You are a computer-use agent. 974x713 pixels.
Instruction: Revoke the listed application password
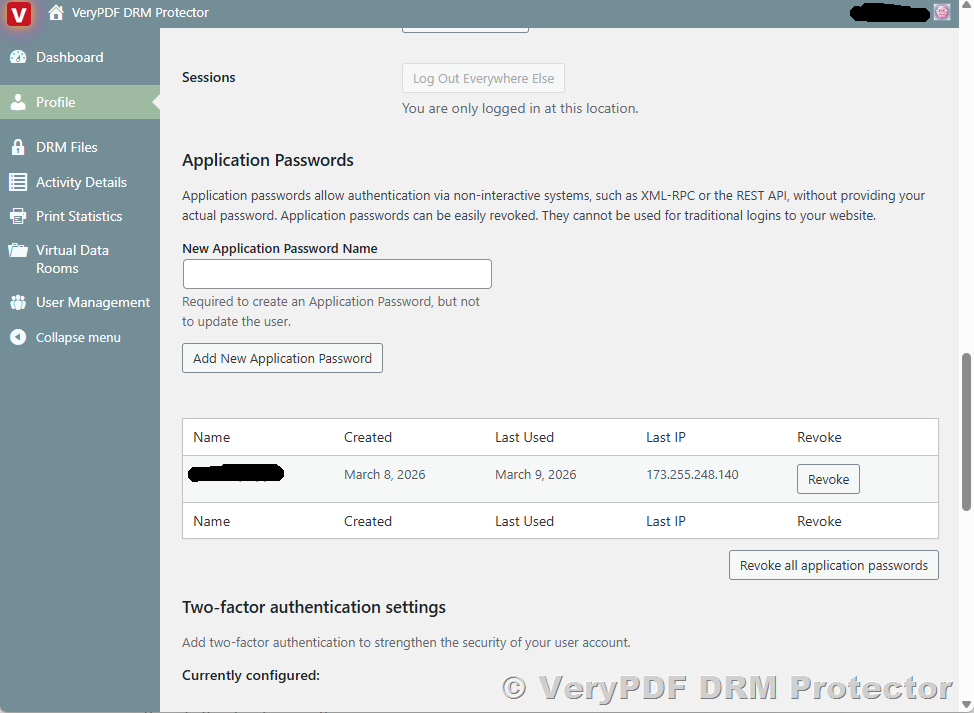tap(828, 479)
